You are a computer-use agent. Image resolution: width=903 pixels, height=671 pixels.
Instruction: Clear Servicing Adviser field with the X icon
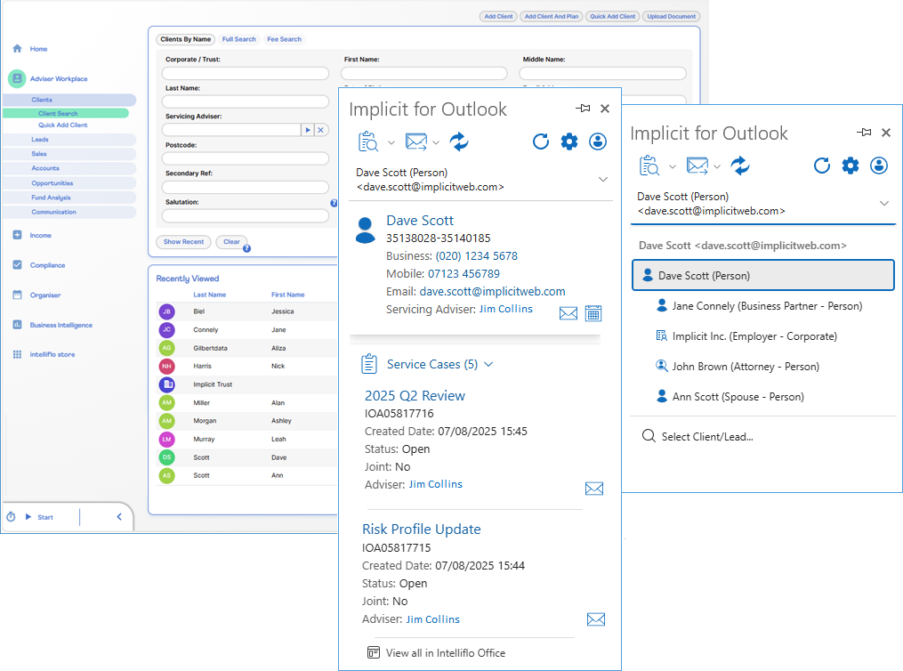click(x=320, y=130)
